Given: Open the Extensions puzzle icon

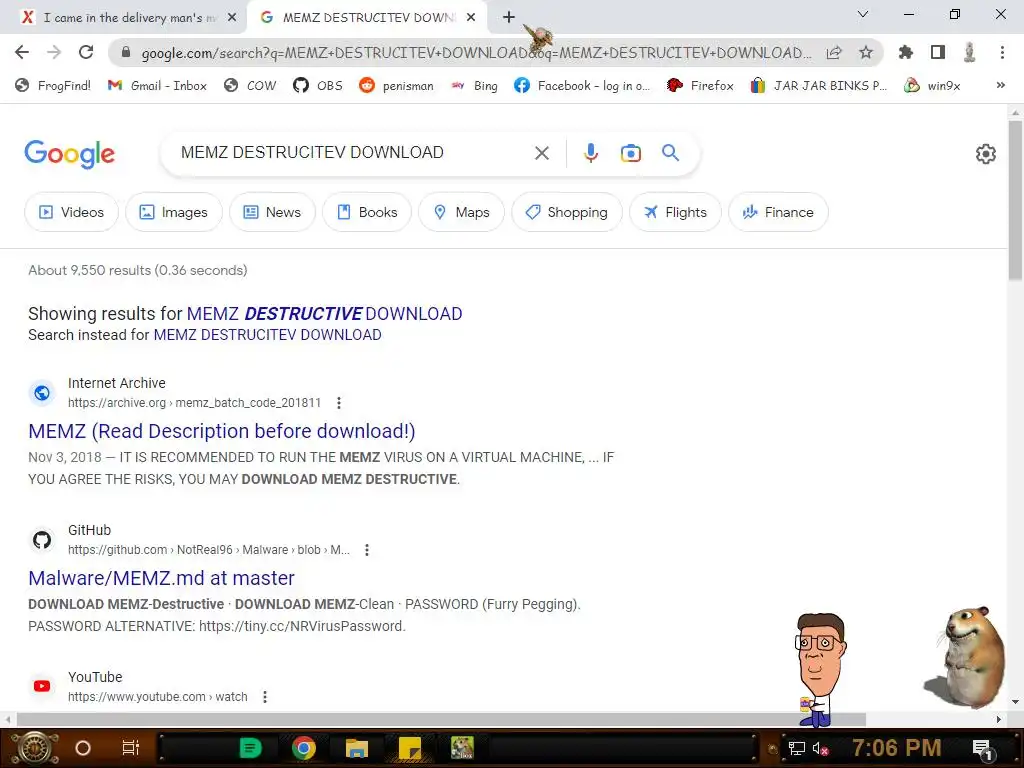Looking at the screenshot, I should coord(906,52).
